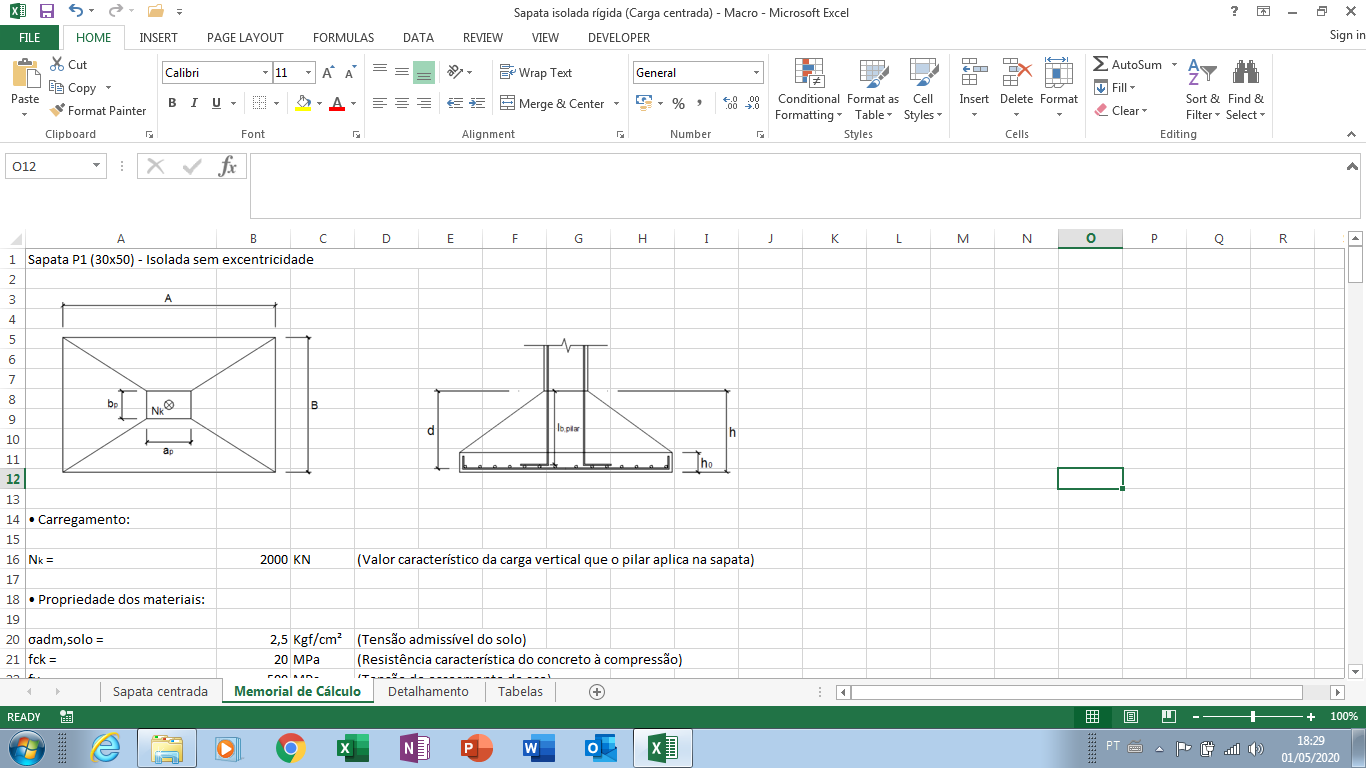Open the font name dropdown showing Calibri
The image size is (1366, 768).
(x=217, y=73)
